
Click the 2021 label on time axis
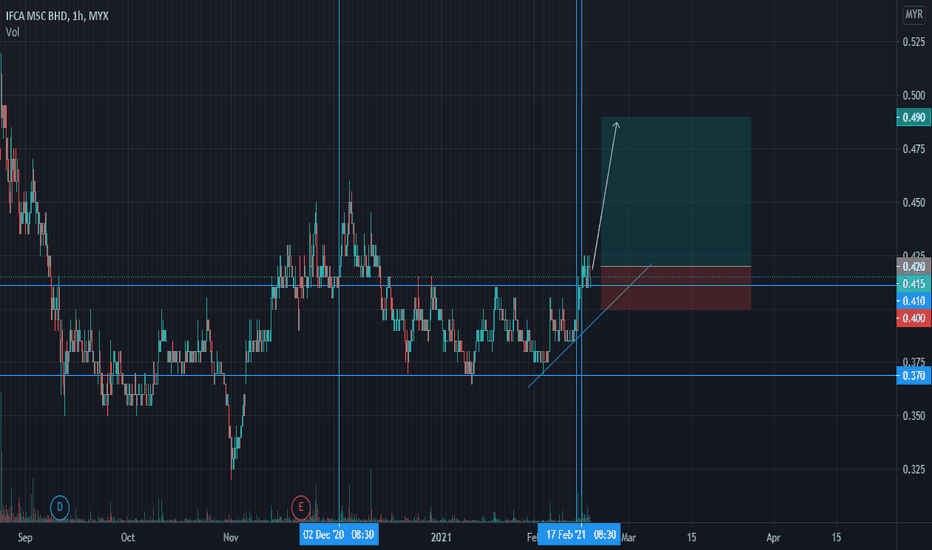(x=441, y=538)
